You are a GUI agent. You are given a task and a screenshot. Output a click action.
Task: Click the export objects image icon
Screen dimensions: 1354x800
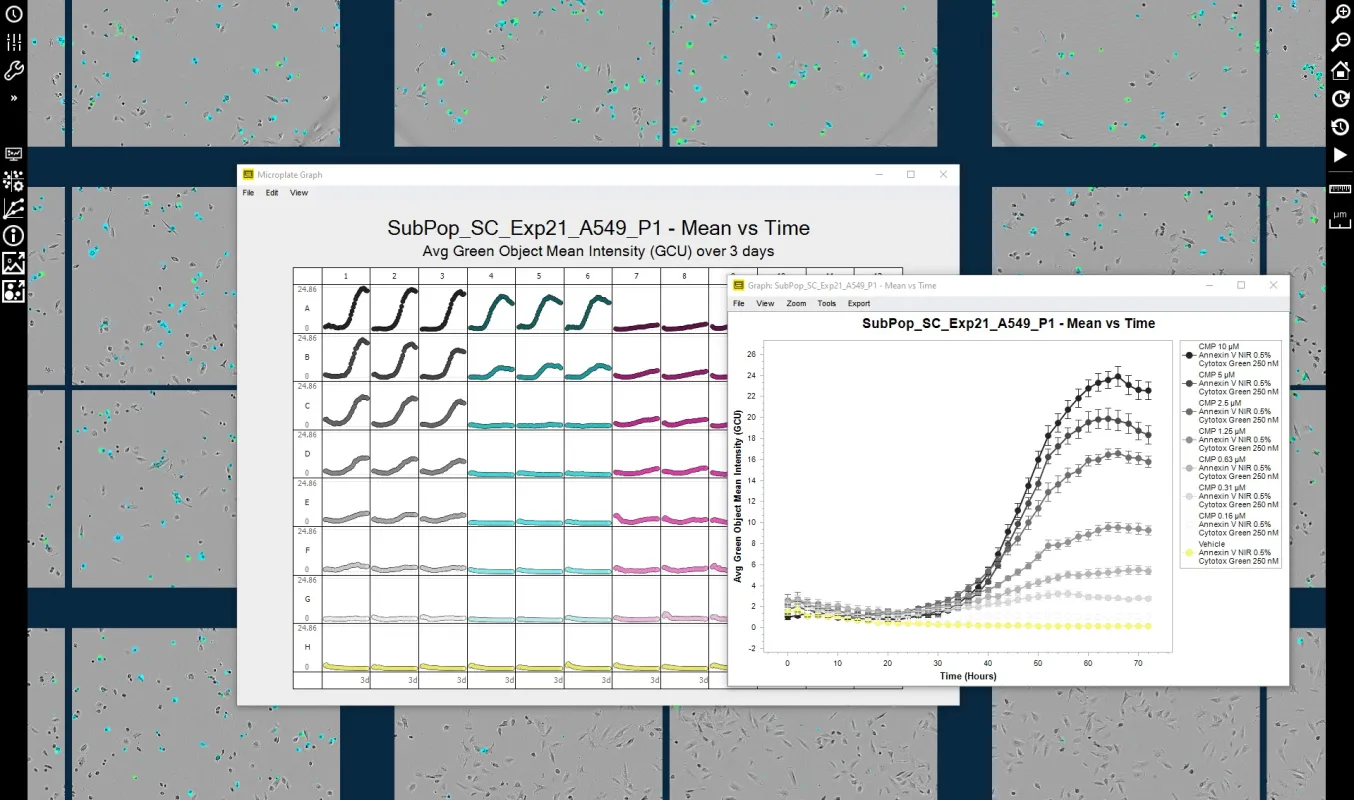coord(14,291)
